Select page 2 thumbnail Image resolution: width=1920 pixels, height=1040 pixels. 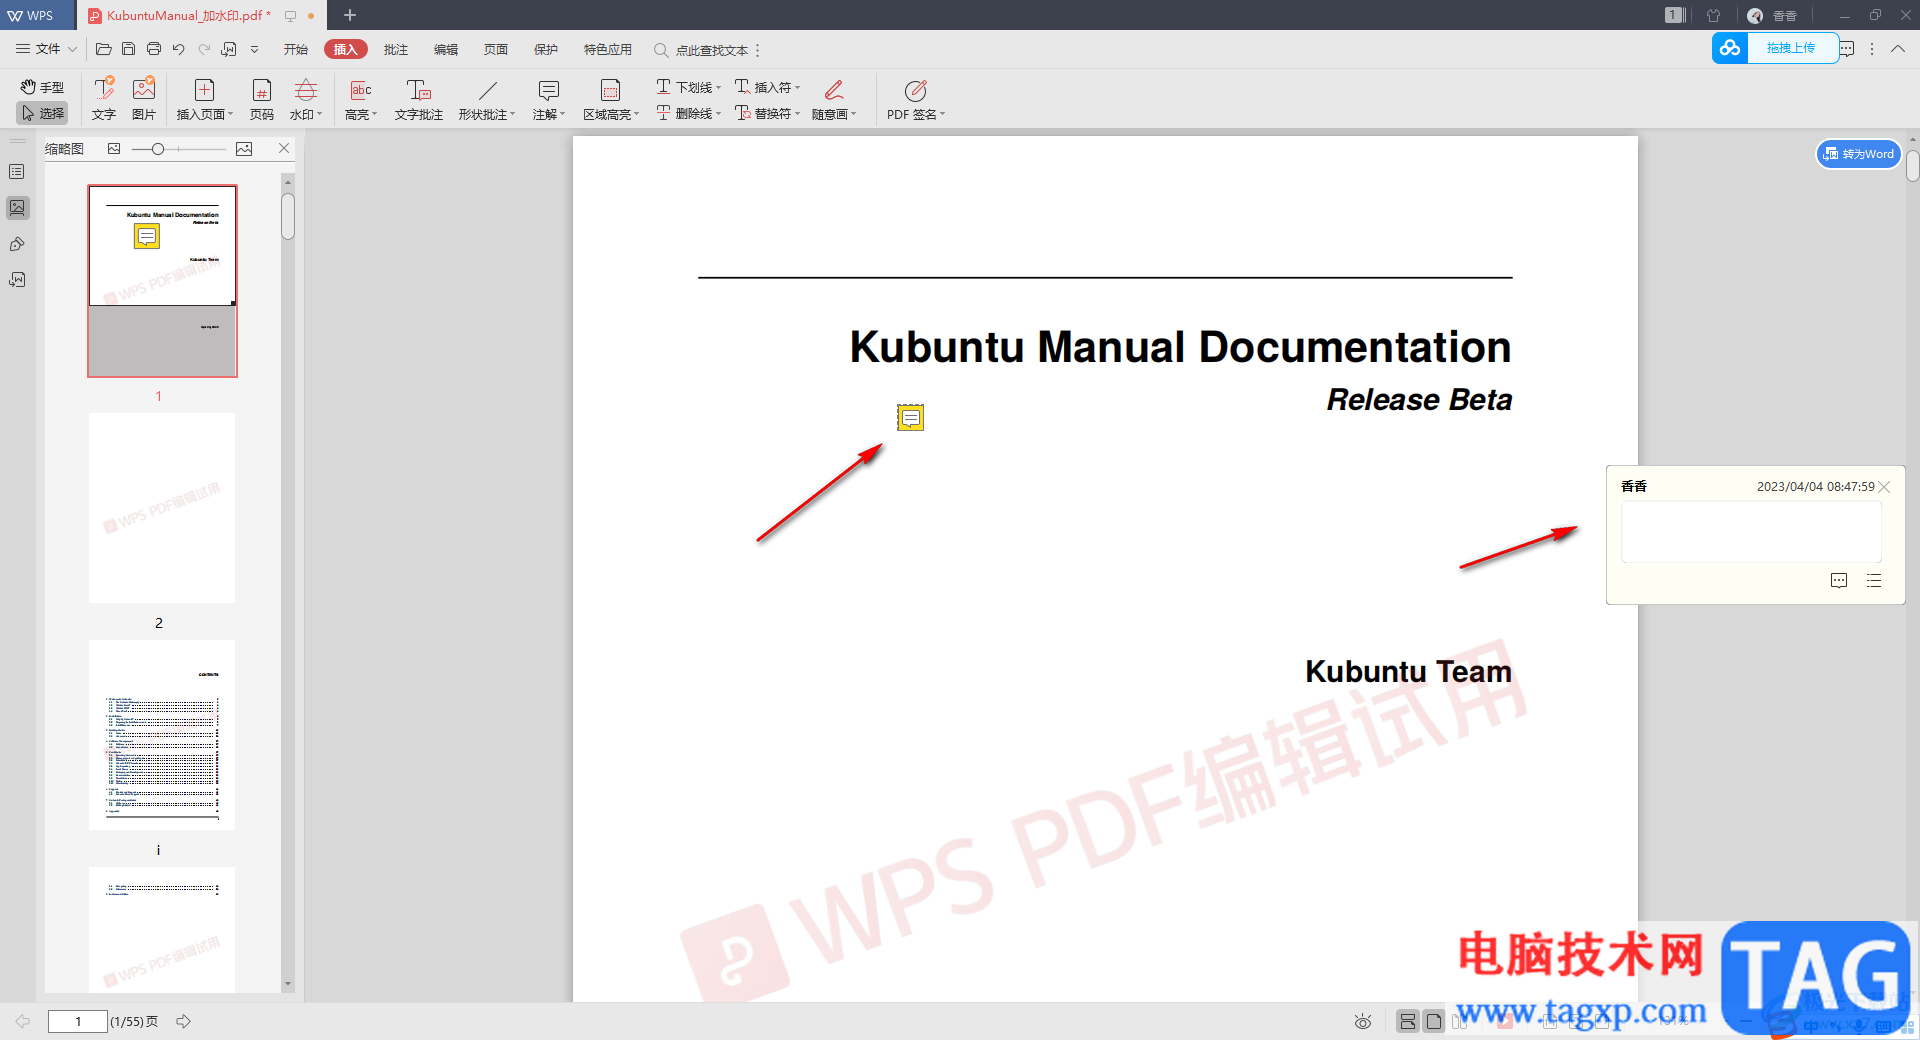[162, 508]
